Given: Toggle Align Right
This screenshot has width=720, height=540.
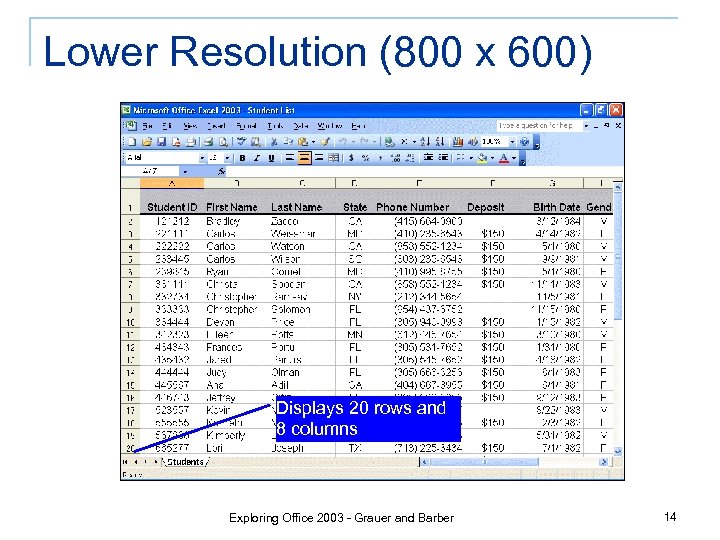Looking at the screenshot, I should pos(319,158).
